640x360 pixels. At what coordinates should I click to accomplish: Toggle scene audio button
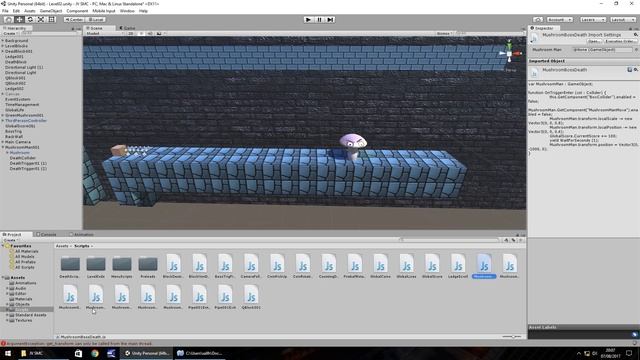coord(150,33)
